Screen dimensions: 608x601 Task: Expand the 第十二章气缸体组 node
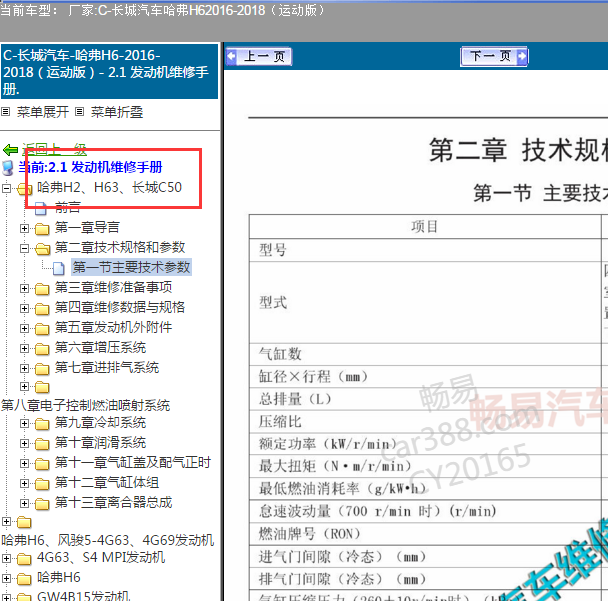24,484
